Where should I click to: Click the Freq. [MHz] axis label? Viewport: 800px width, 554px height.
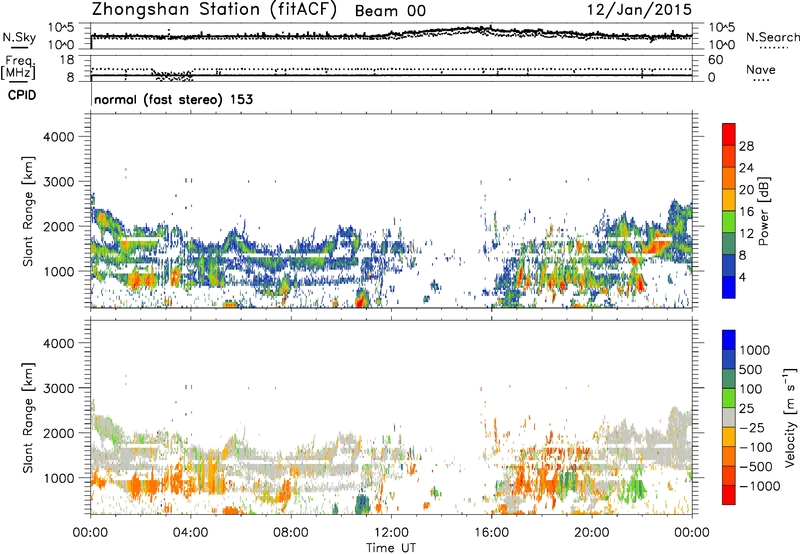(x=18, y=67)
